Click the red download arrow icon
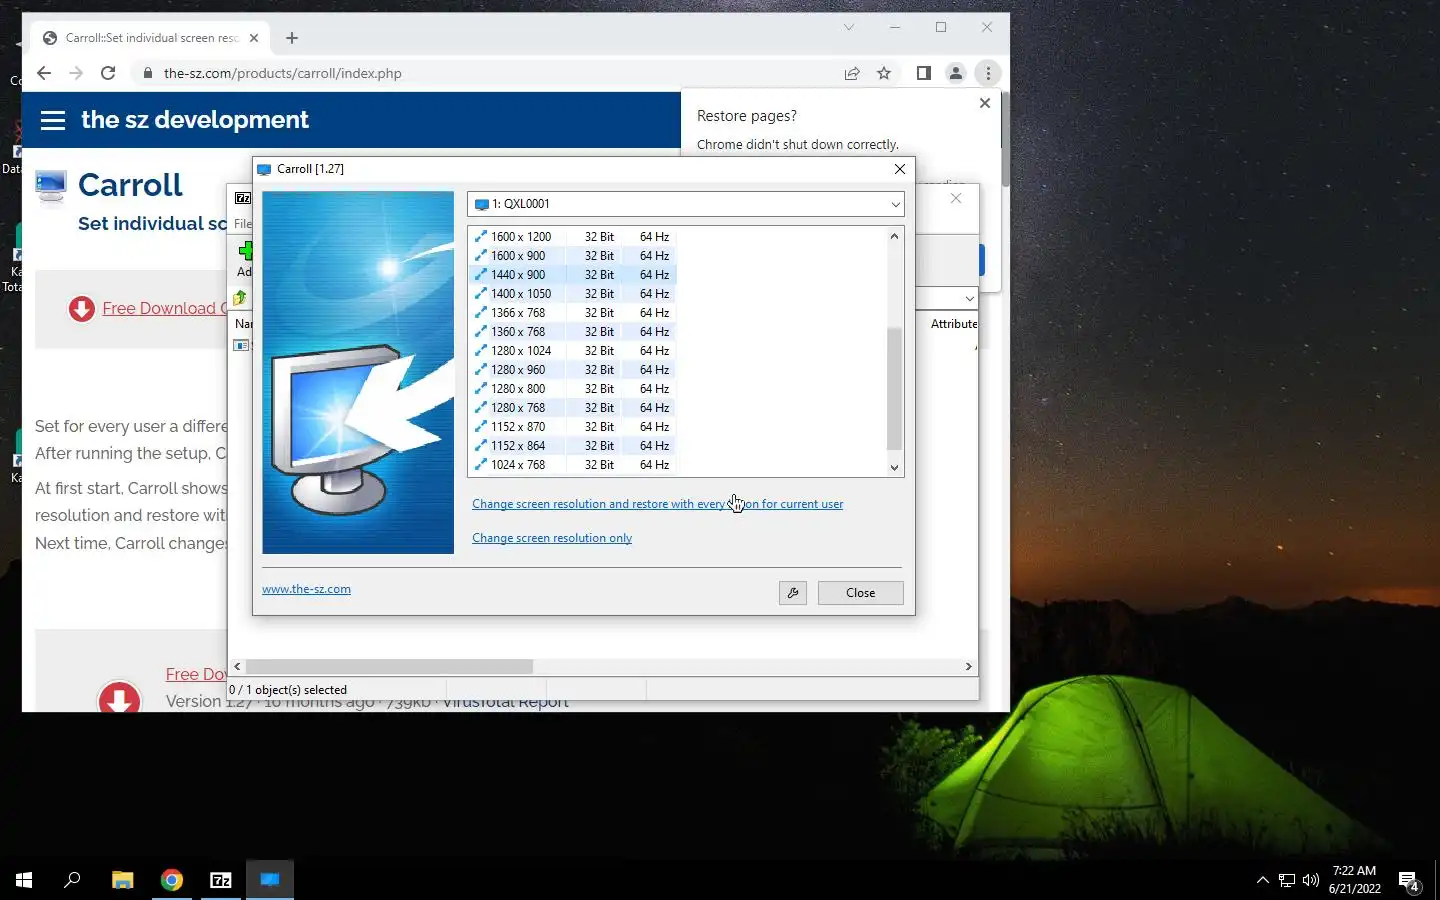Image resolution: width=1440 pixels, height=900 pixels. point(81,309)
